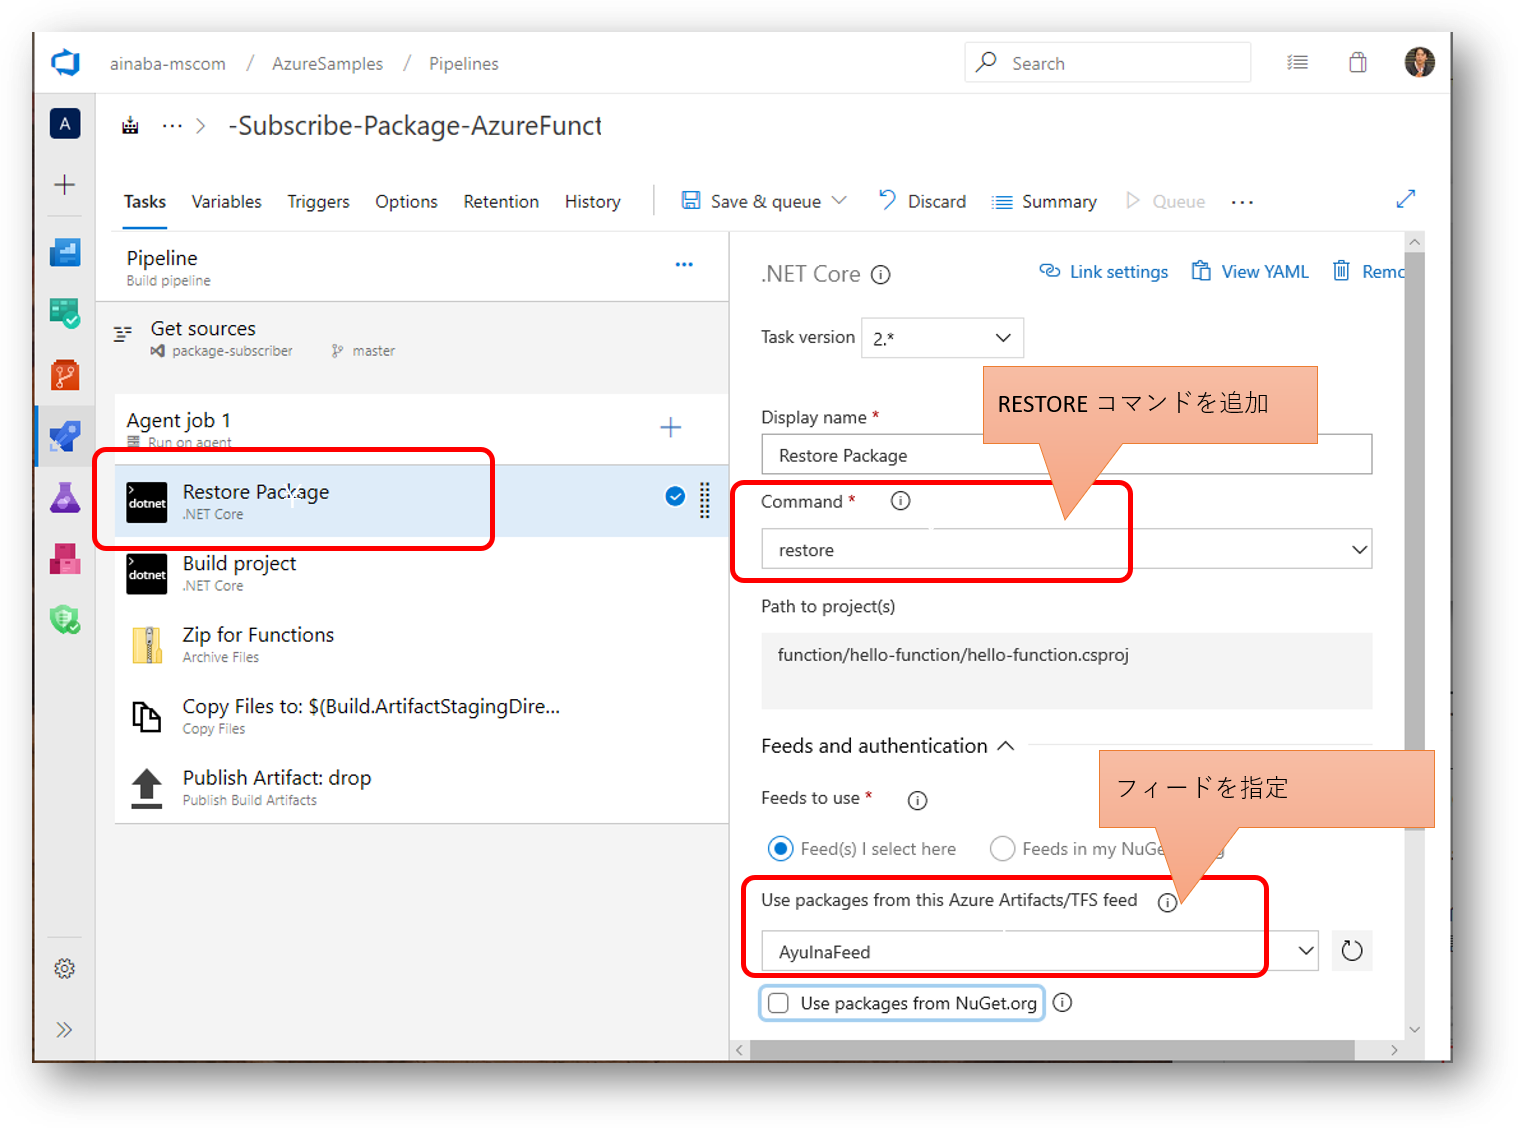The image size is (1518, 1128).
Task: Open the marketplace shopping bag icon
Action: [x=1358, y=63]
